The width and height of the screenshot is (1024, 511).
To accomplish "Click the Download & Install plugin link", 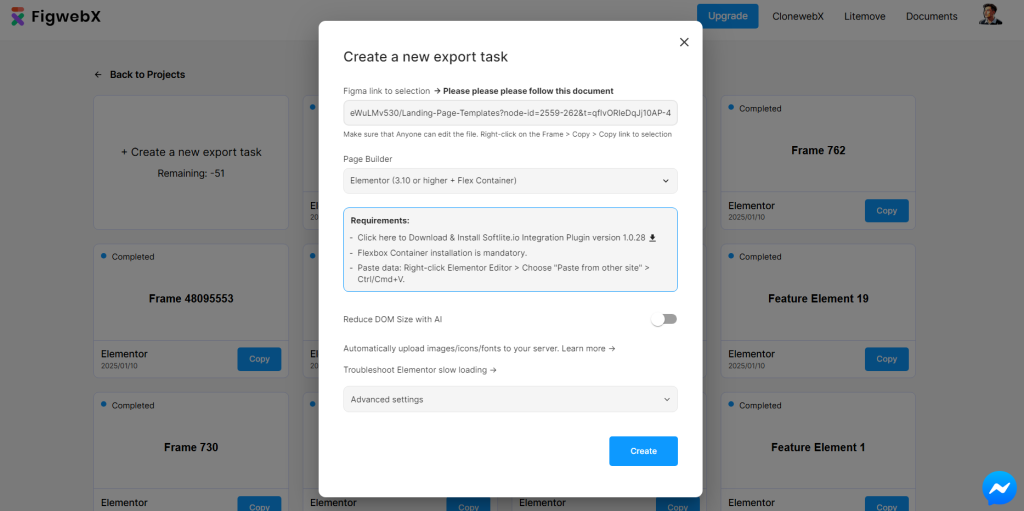I will pos(506,238).
